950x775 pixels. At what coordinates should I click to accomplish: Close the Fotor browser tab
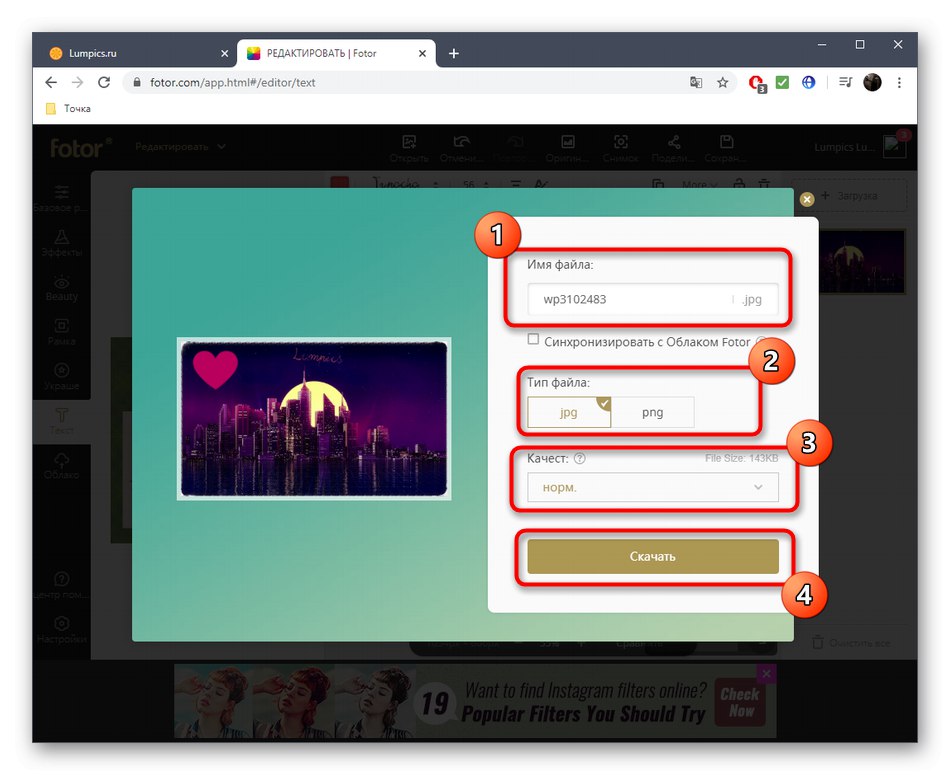click(x=422, y=53)
